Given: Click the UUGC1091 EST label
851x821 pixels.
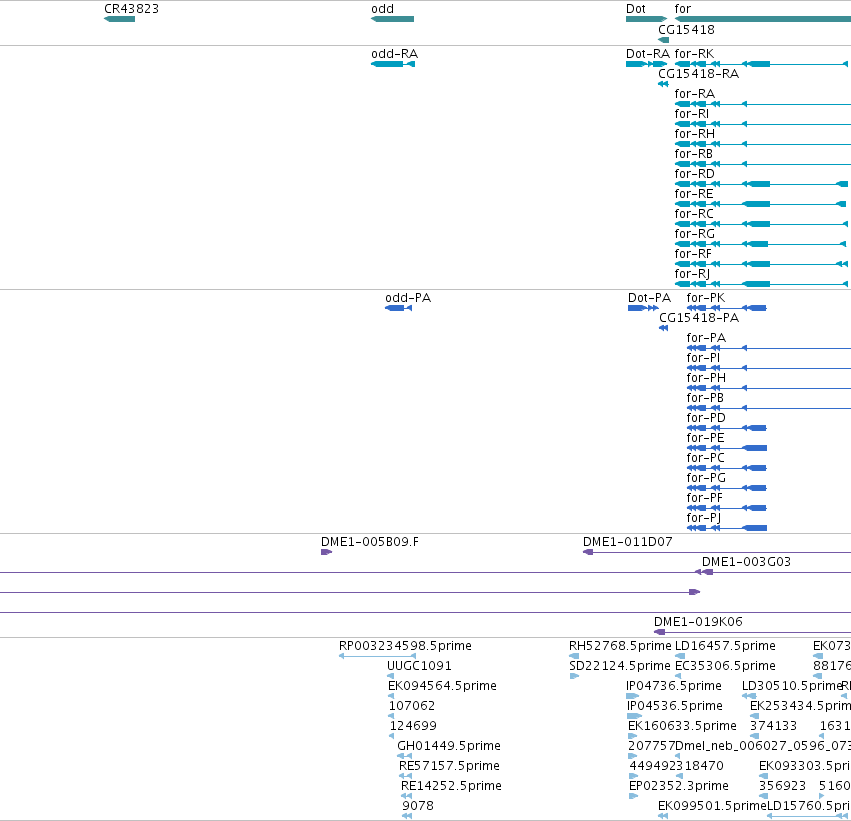Looking at the screenshot, I should tap(419, 666).
